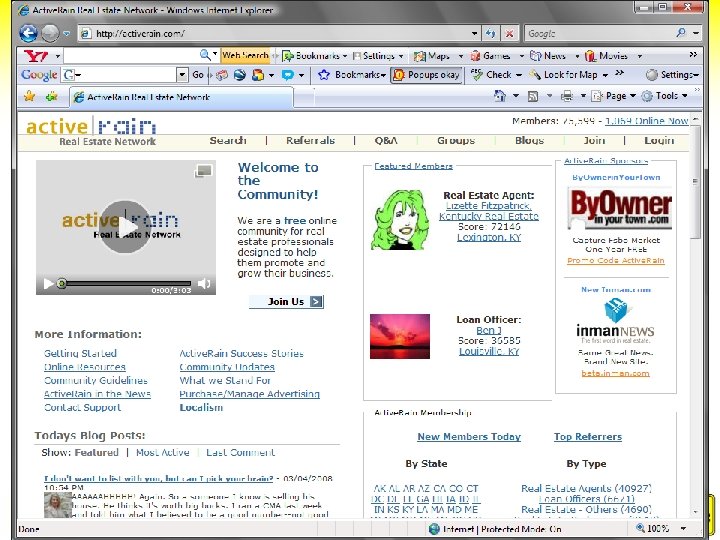Viewport: 720px width, 540px height.
Task: Open the Blogs site nav item
Action: click(529, 141)
